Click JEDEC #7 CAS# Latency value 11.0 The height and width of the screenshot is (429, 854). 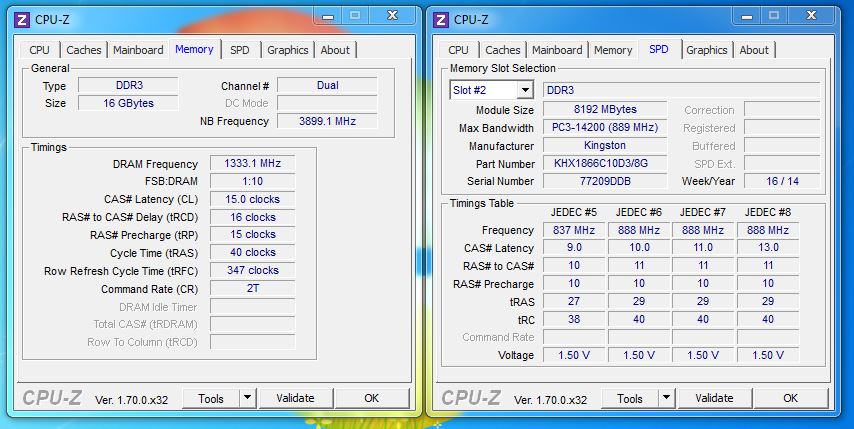[703, 248]
